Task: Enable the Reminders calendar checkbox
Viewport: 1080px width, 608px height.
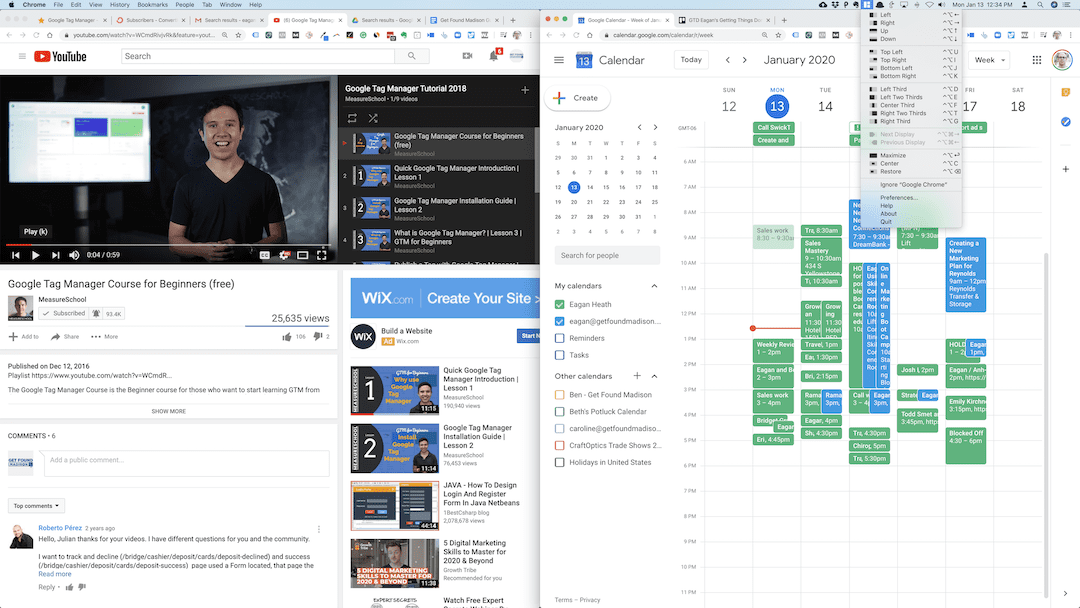Action: pyautogui.click(x=559, y=338)
